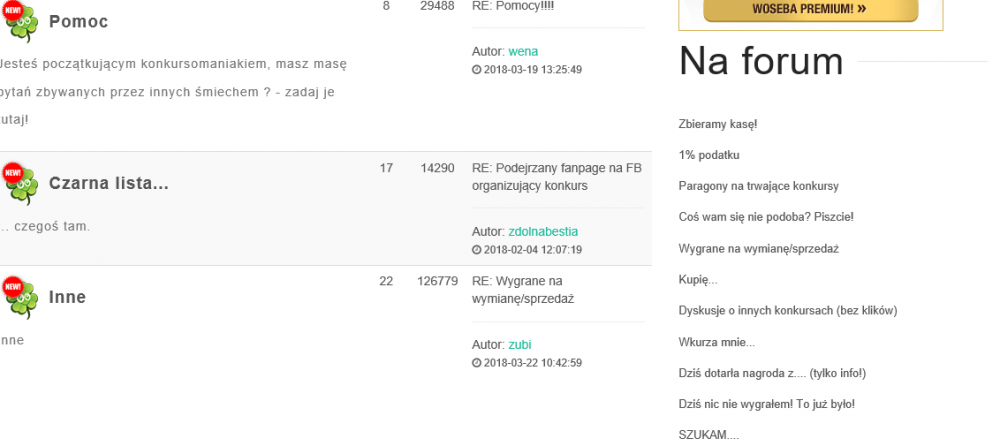View profile of author zubi

pyautogui.click(x=519, y=345)
